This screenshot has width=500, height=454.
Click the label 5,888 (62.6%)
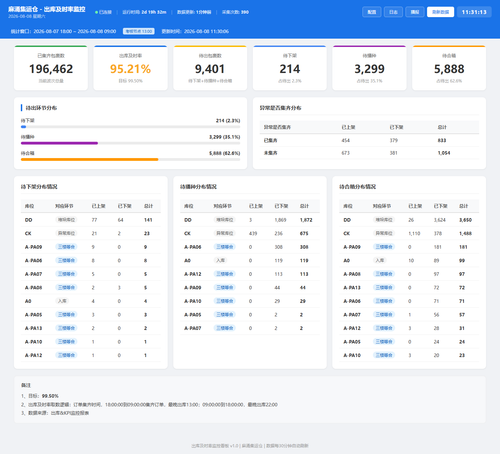coord(225,153)
